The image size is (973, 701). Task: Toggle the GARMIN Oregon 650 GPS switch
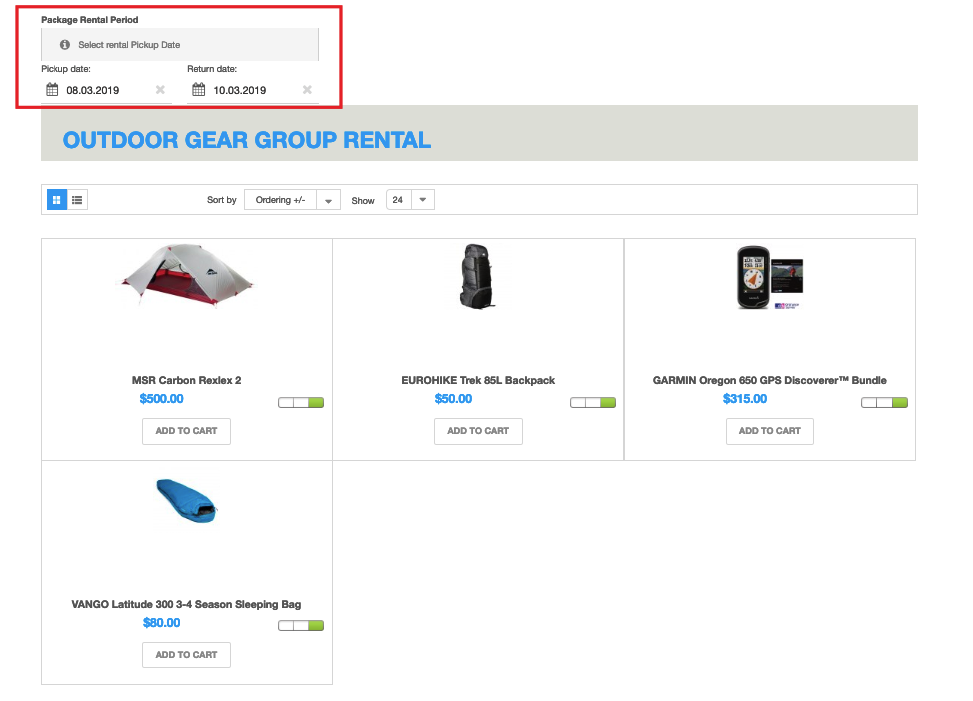pos(884,403)
